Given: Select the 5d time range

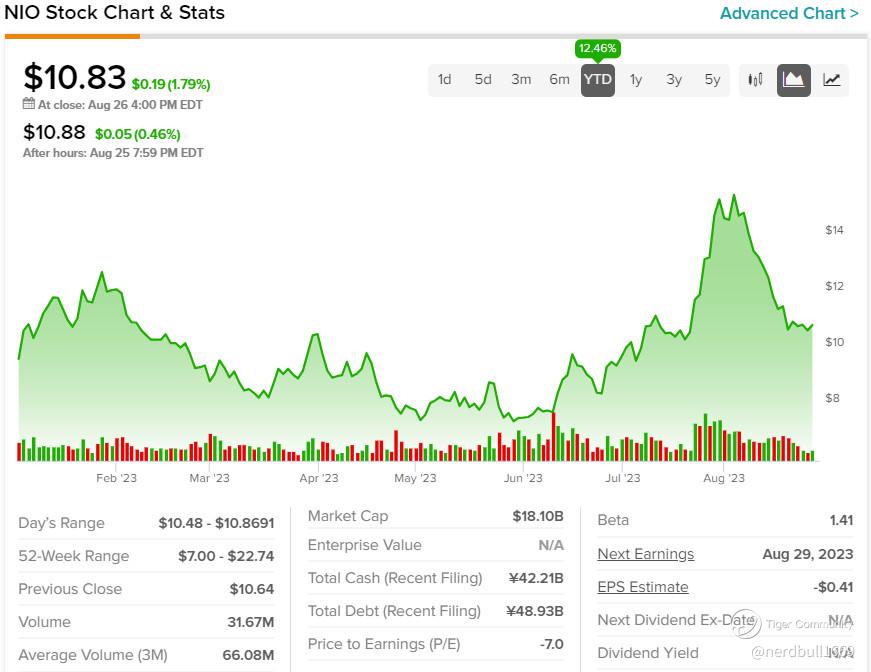Looking at the screenshot, I should click(483, 80).
